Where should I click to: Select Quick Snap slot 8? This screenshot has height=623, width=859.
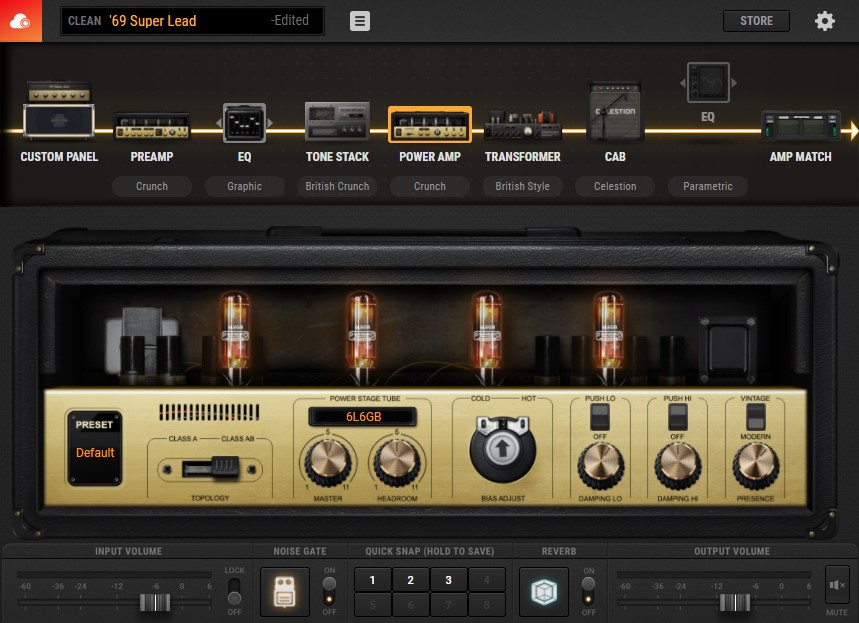pyautogui.click(x=486, y=605)
